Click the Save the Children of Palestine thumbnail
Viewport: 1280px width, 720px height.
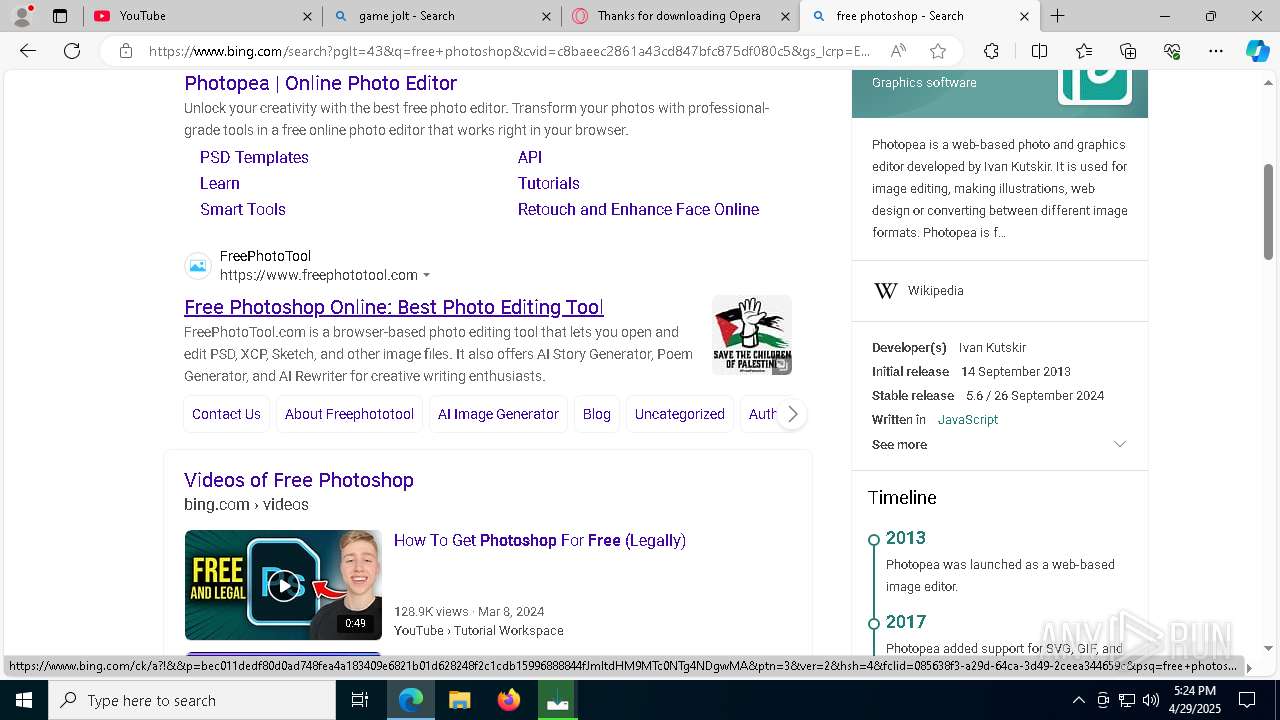(x=752, y=335)
